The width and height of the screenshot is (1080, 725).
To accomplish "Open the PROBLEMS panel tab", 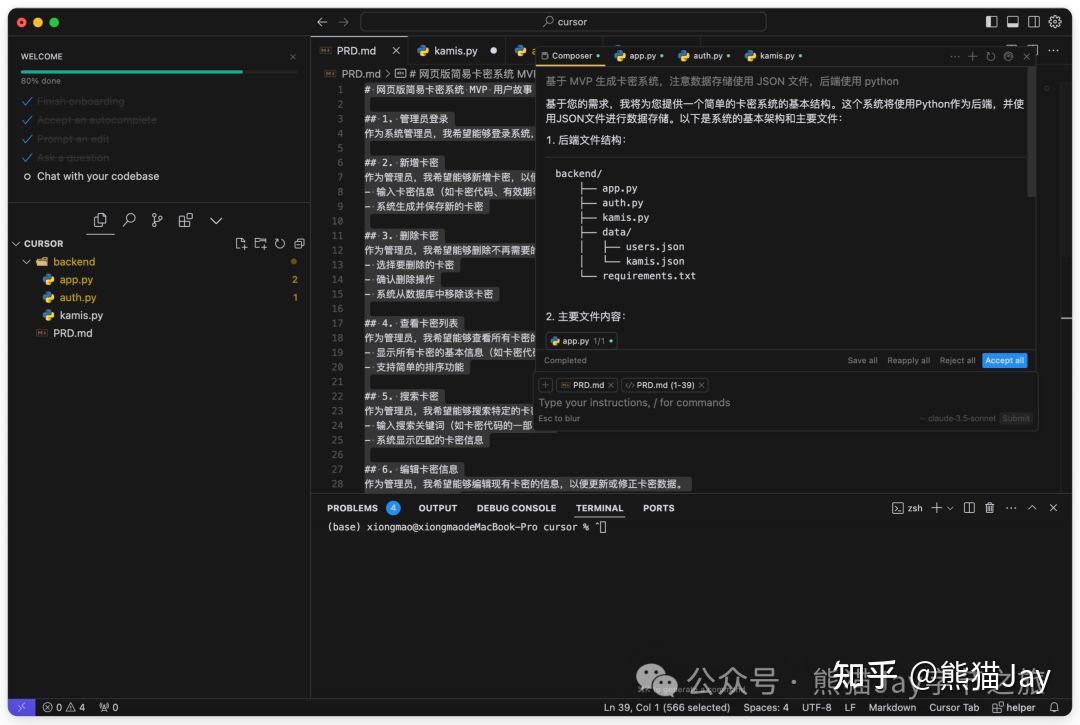I will (x=353, y=508).
